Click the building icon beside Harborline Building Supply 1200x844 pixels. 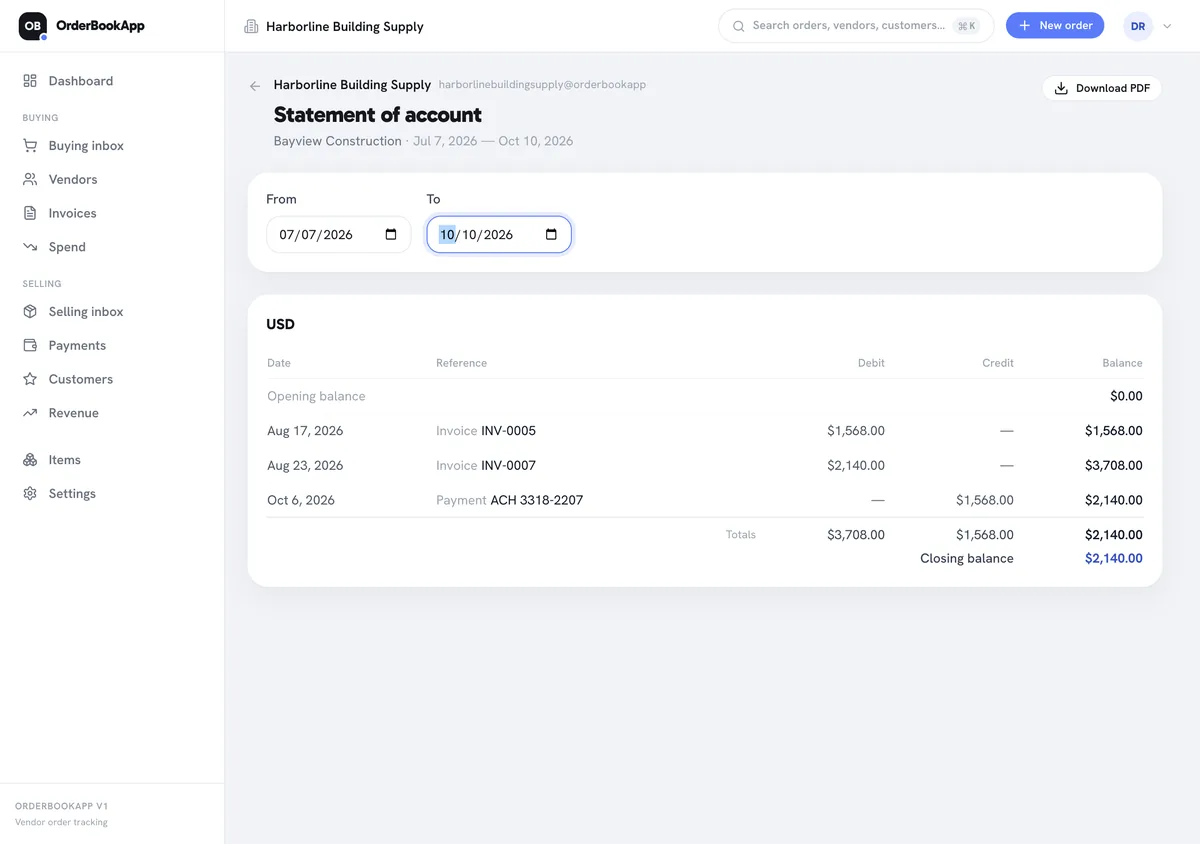pos(251,27)
